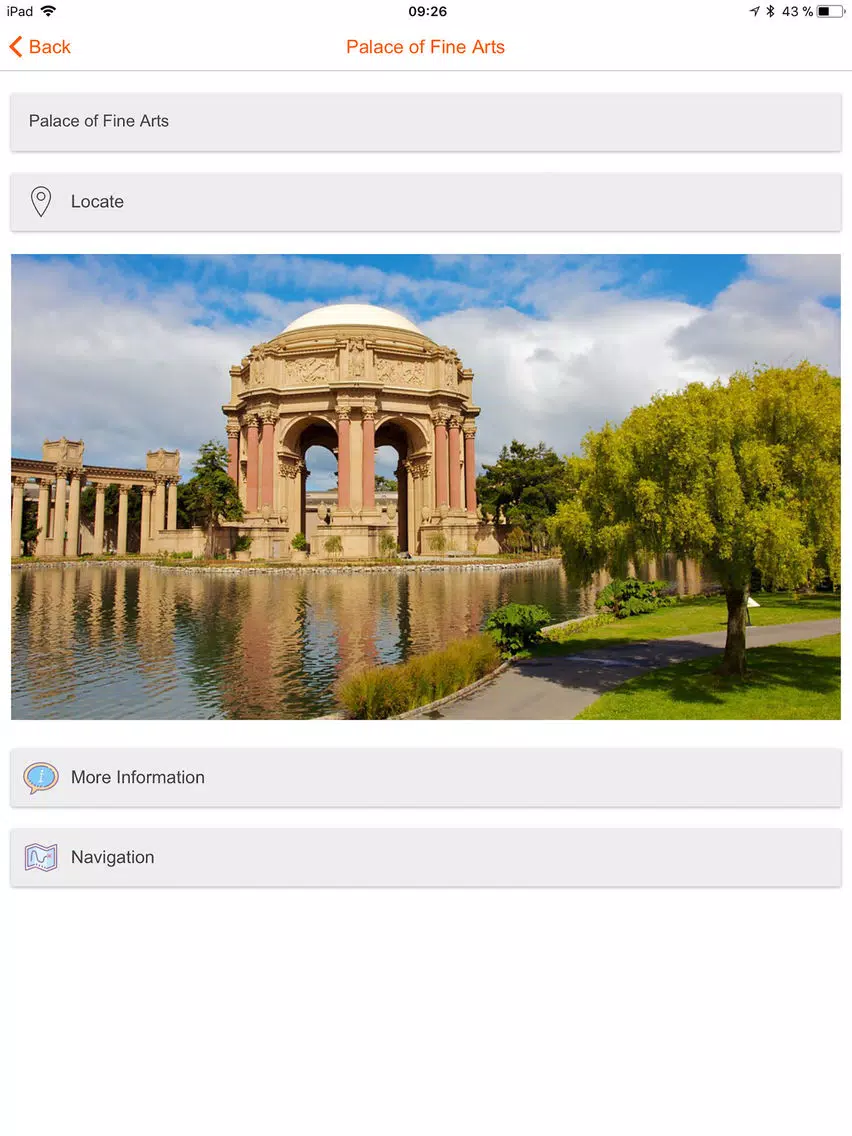Open More Information row
Screen dimensions: 852x1136
pos(426,777)
